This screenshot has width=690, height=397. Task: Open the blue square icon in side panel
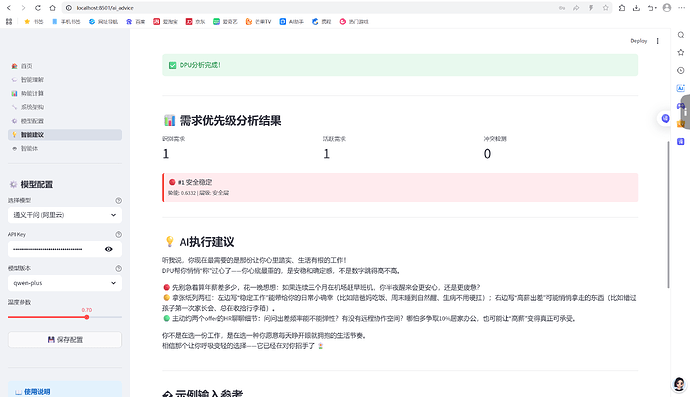pyautogui.click(x=681, y=141)
